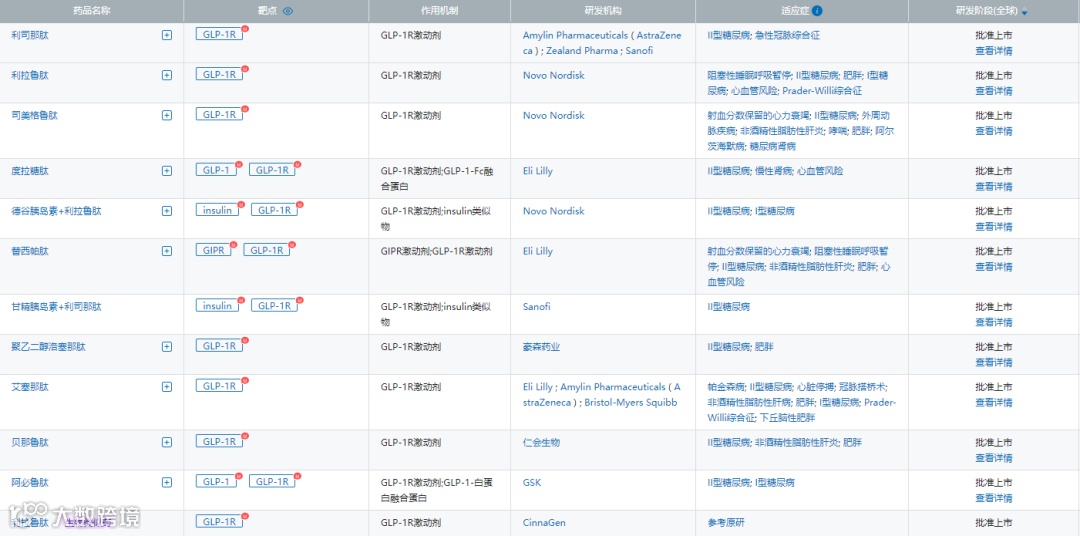The height and width of the screenshot is (536, 1080).
Task: Click 查看详情 in the 艾塞那肽 row
Action: (x=994, y=402)
